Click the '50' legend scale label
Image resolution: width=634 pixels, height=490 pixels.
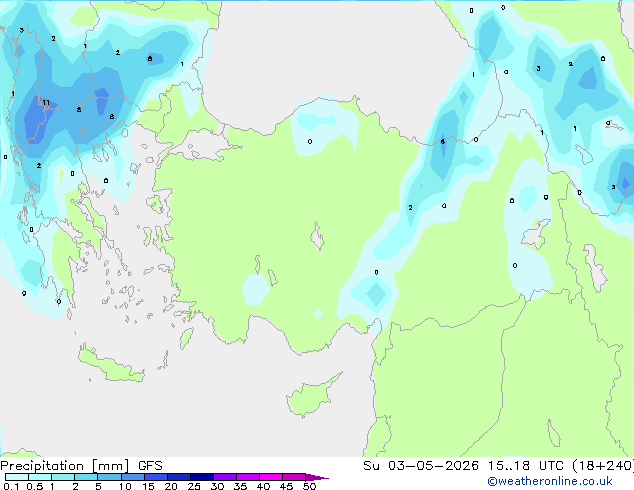(309, 486)
